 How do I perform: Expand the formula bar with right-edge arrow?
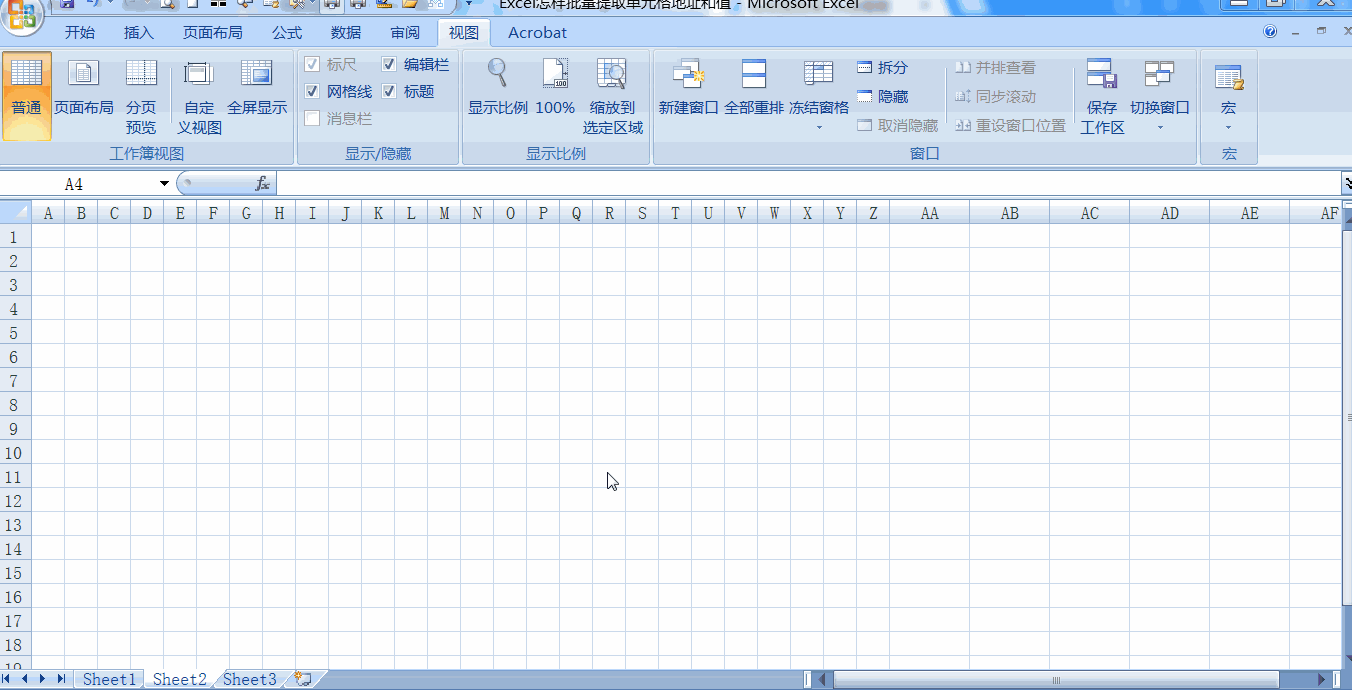(x=1346, y=184)
